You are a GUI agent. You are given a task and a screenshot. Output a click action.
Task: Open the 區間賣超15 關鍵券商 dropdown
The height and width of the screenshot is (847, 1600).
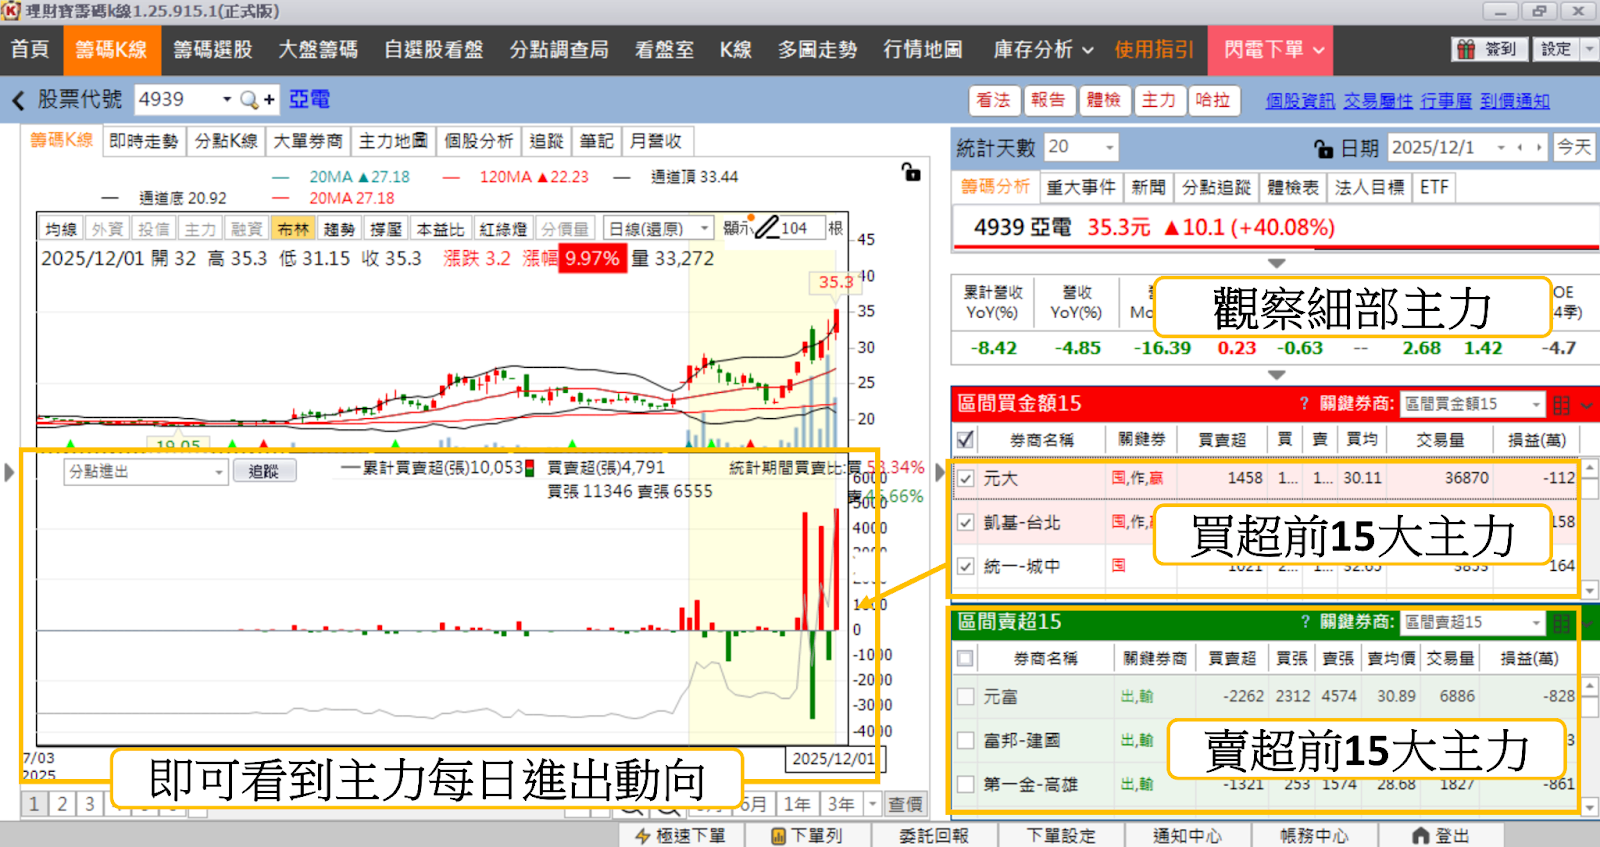pyautogui.click(x=1536, y=622)
